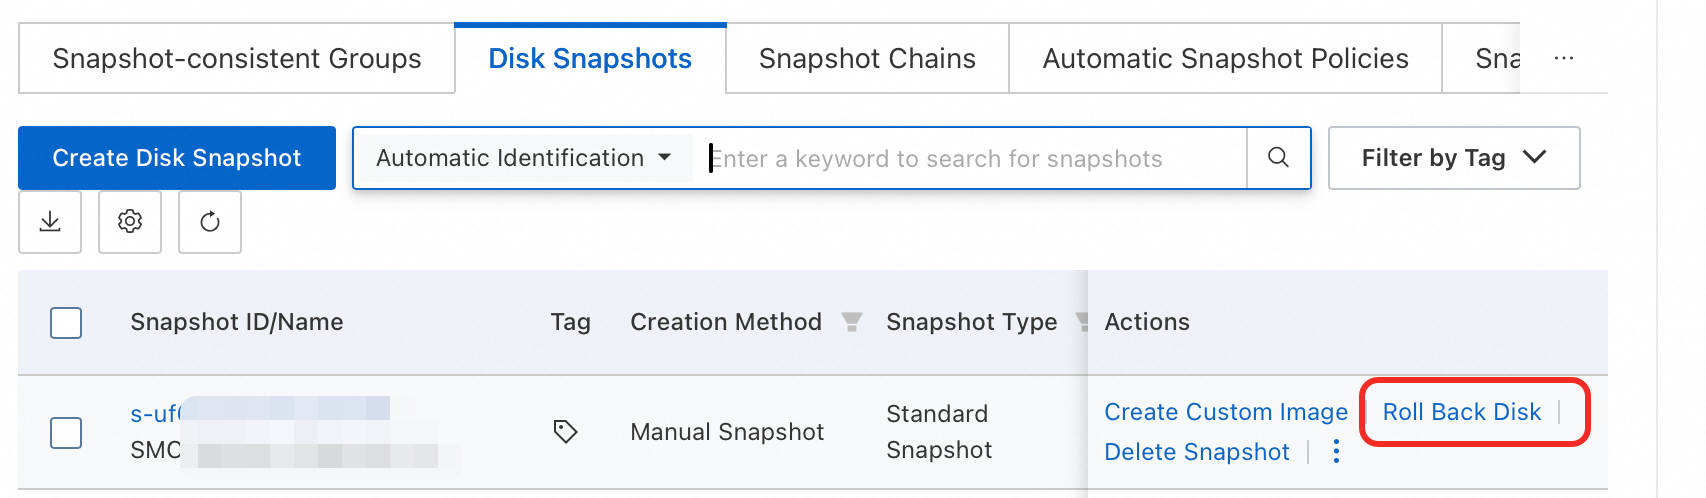Refresh the snapshot list

coord(210,222)
